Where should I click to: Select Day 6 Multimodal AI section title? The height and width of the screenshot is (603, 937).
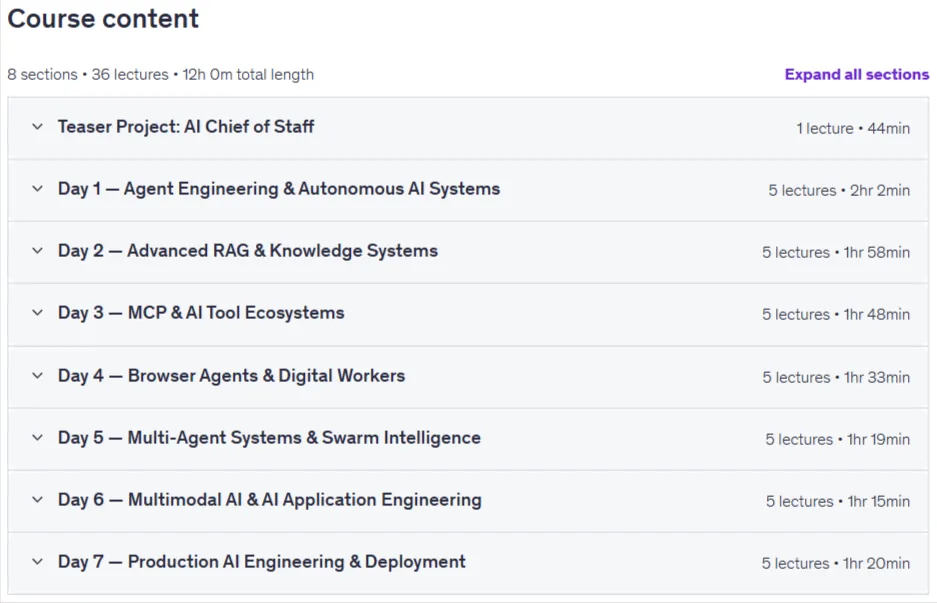click(x=270, y=500)
